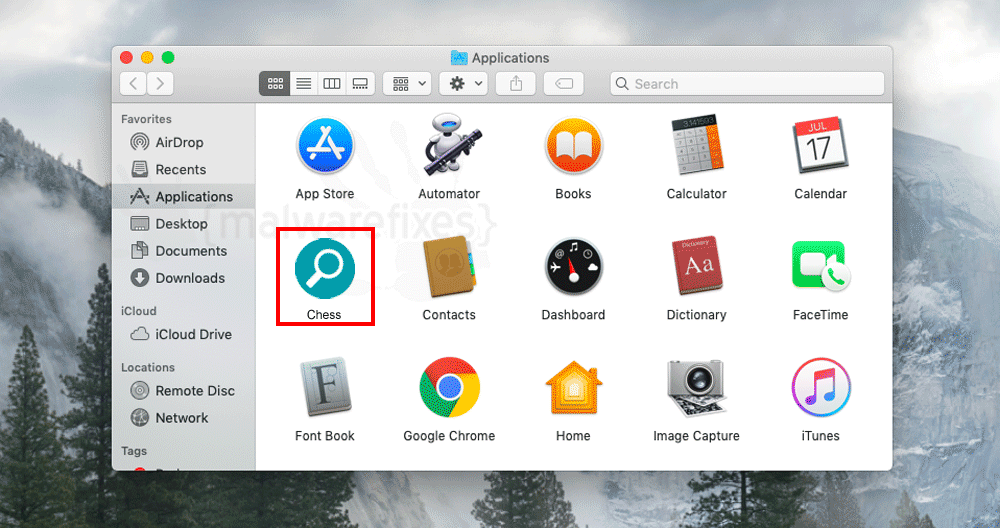This screenshot has height=528, width=1000.
Task: Click the "App Store" label text
Action: click(x=325, y=194)
